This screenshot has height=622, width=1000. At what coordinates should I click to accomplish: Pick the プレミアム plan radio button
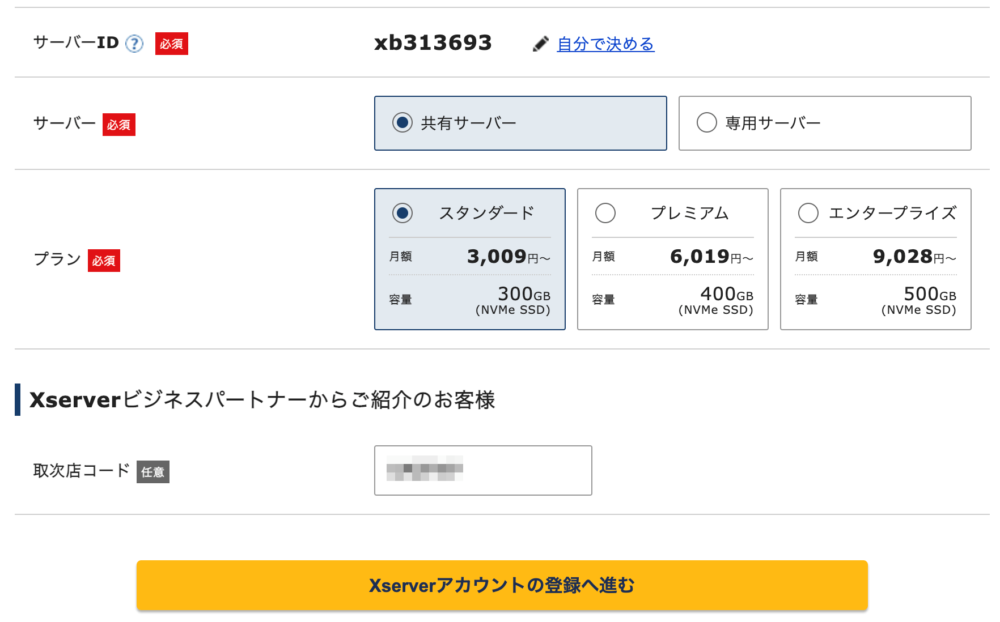605,213
